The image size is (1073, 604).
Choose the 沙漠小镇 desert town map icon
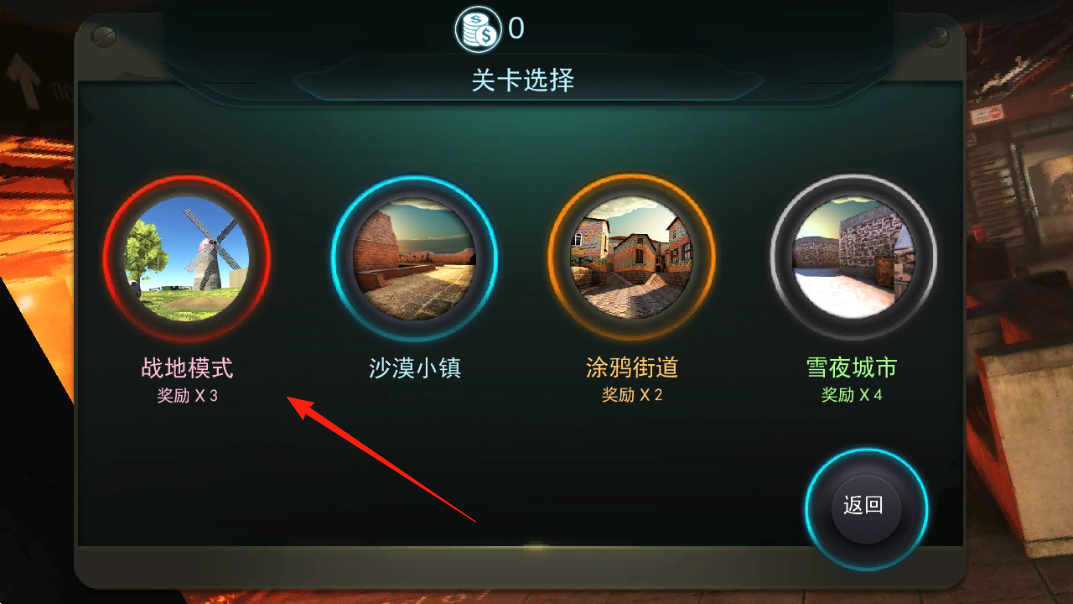pyautogui.click(x=414, y=258)
